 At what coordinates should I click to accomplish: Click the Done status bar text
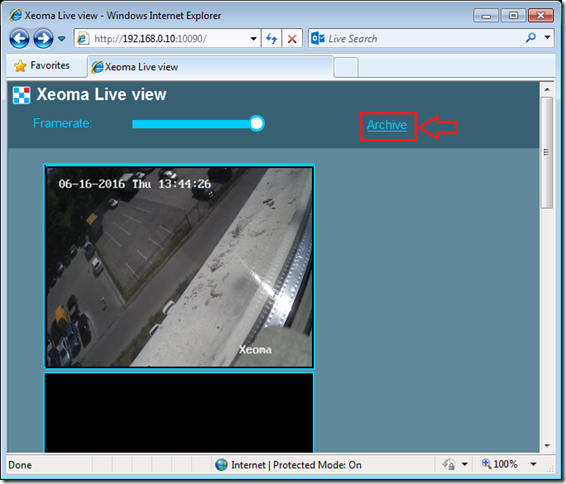20,465
